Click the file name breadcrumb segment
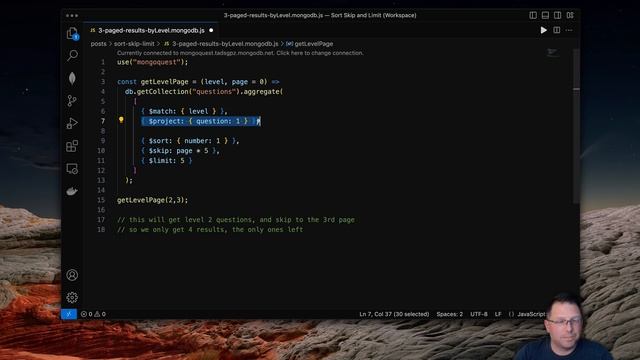Viewport: 640px width, 360px height. (x=221, y=44)
